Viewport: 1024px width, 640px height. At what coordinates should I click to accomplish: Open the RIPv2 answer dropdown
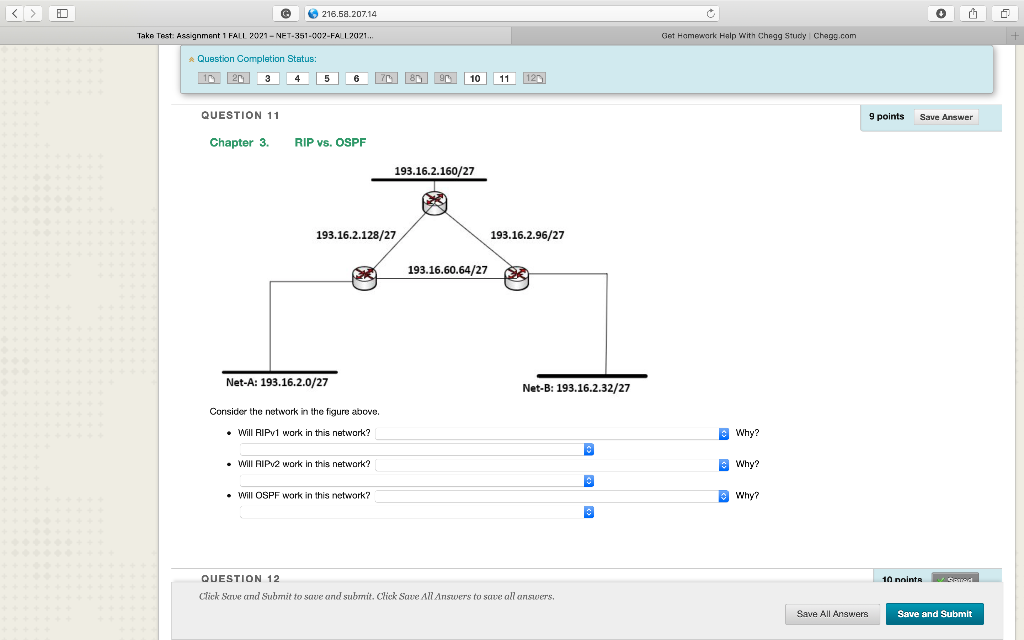coord(722,463)
